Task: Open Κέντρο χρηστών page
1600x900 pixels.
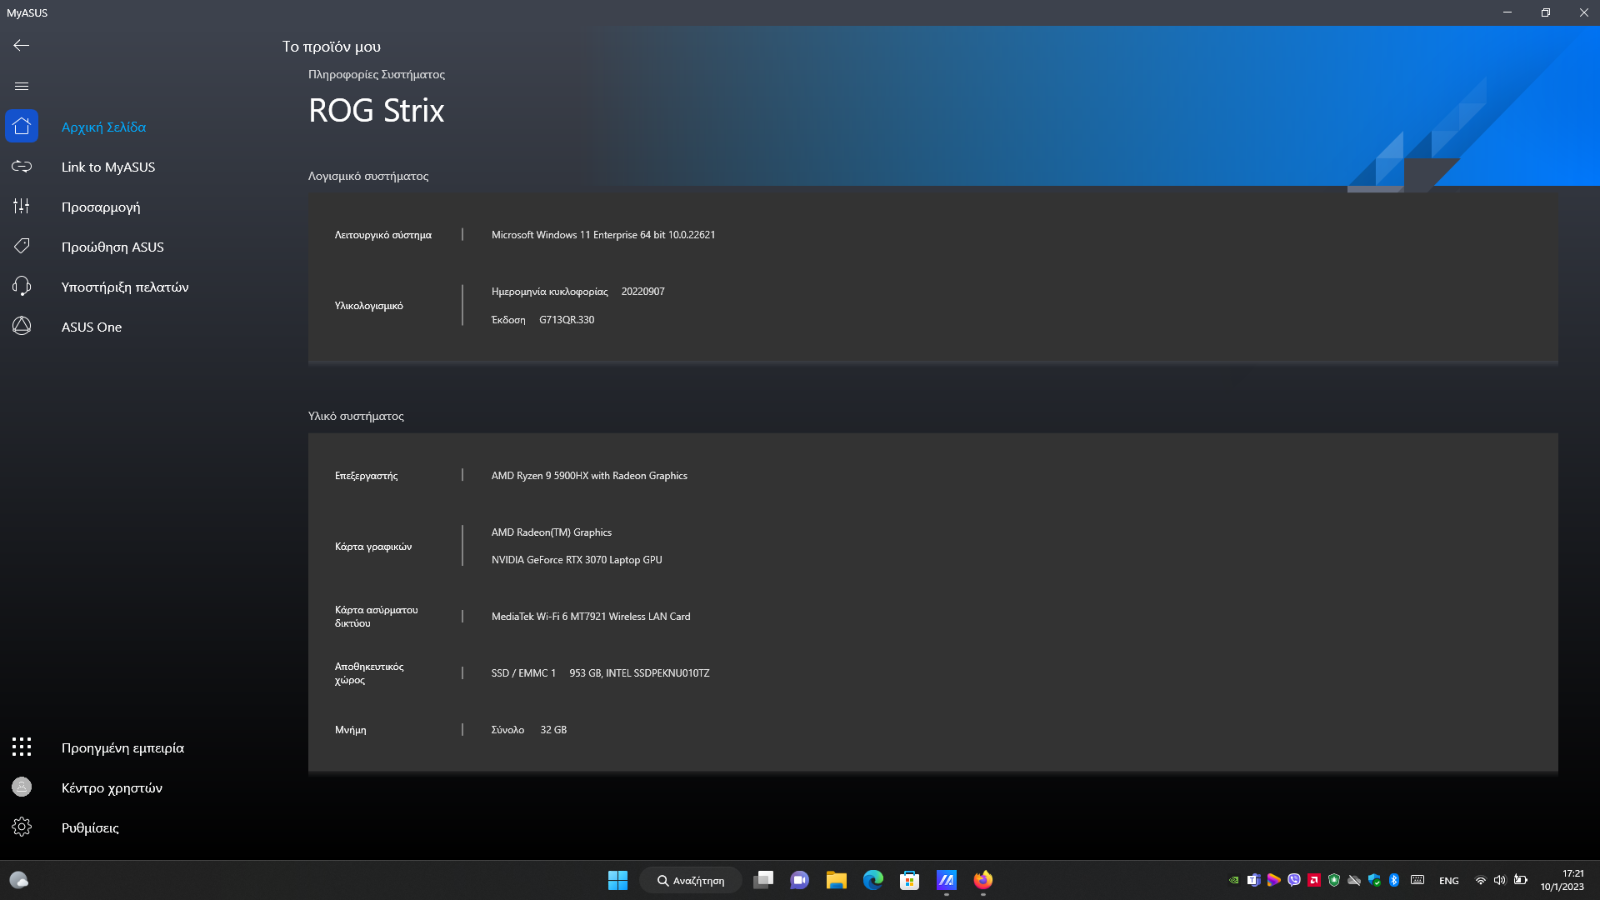Action: click(112, 788)
